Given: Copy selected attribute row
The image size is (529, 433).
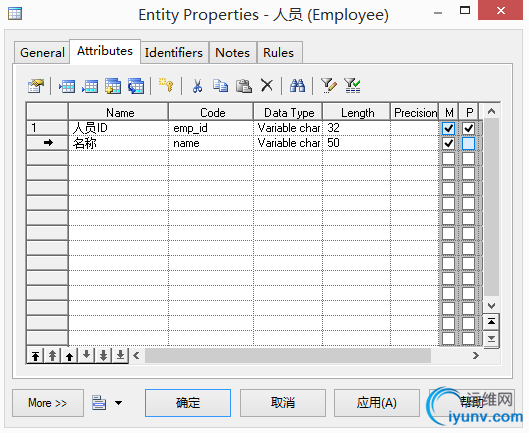Looking at the screenshot, I should 220,86.
